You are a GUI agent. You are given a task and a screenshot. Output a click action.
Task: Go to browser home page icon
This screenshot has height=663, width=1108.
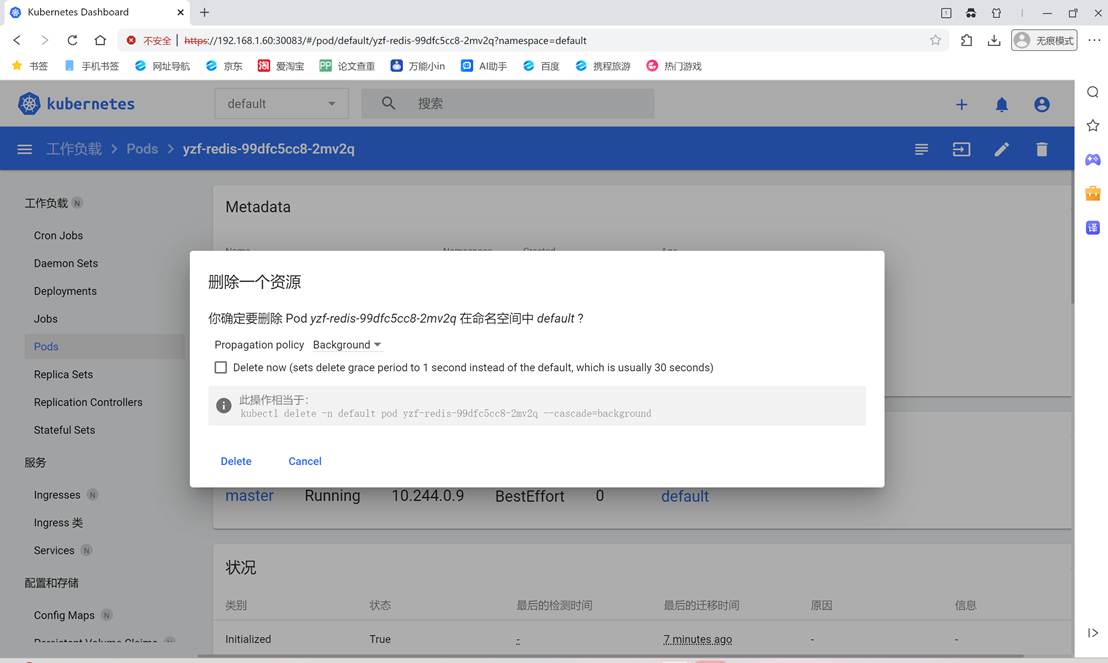(100, 40)
